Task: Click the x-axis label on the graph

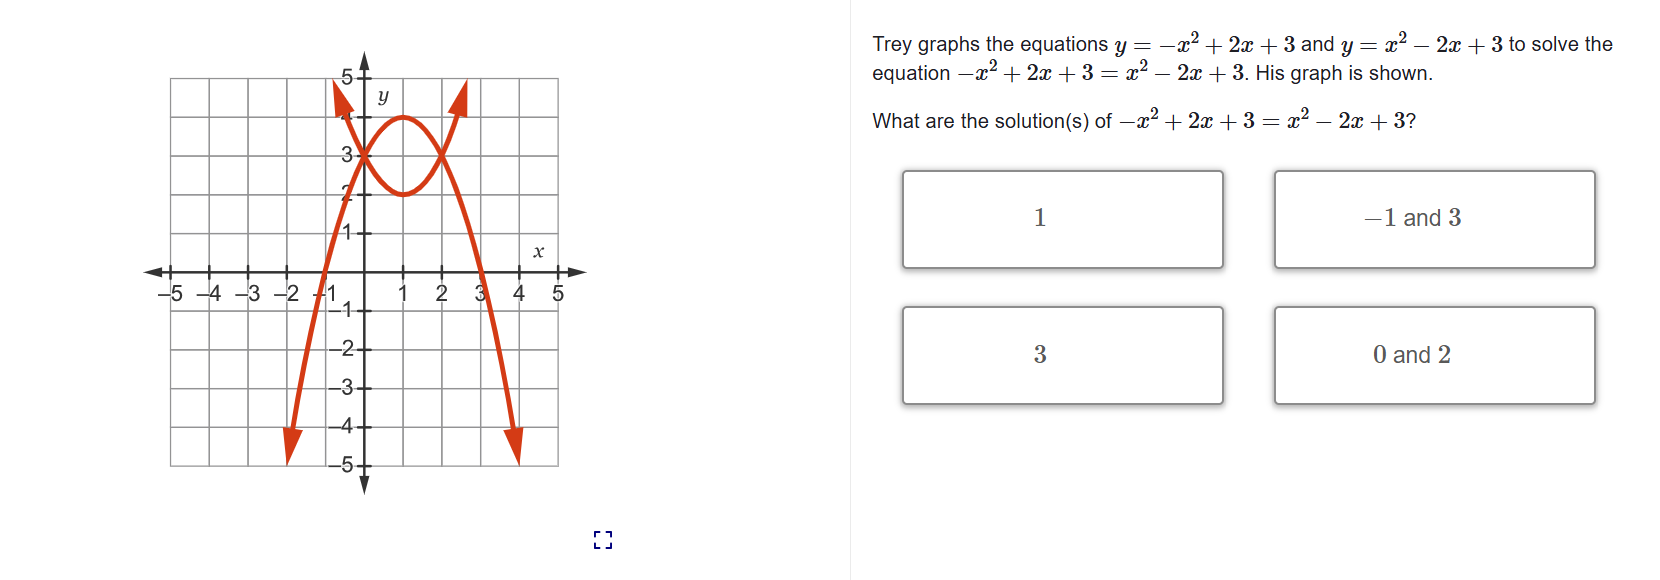Action: (539, 250)
